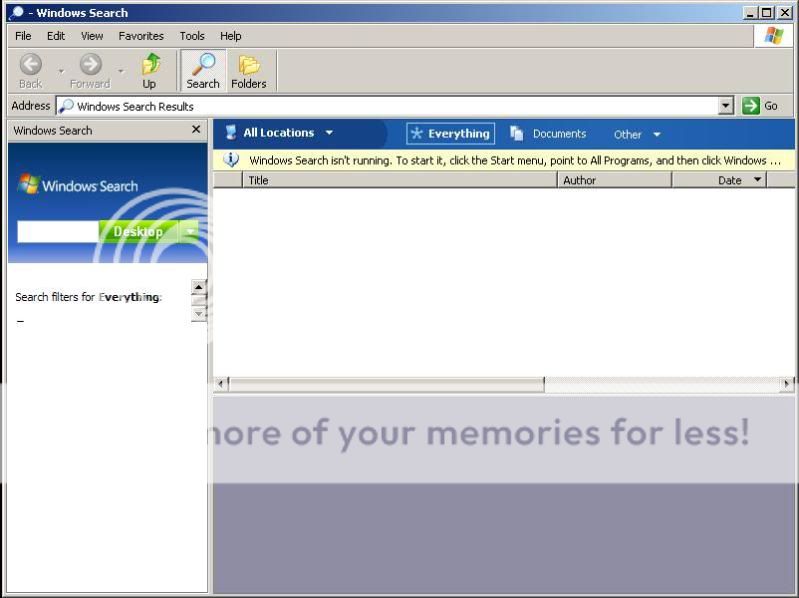Click the info icon in notification bar
The height and width of the screenshot is (598, 799).
[x=231, y=160]
